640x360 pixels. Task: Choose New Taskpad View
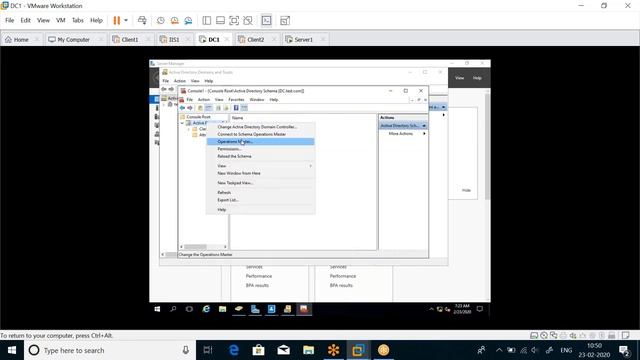point(260,183)
